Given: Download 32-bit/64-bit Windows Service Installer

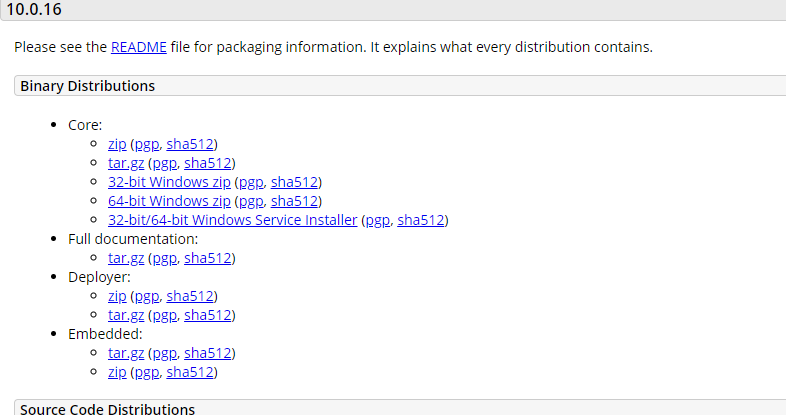Looking at the screenshot, I should tap(233, 221).
